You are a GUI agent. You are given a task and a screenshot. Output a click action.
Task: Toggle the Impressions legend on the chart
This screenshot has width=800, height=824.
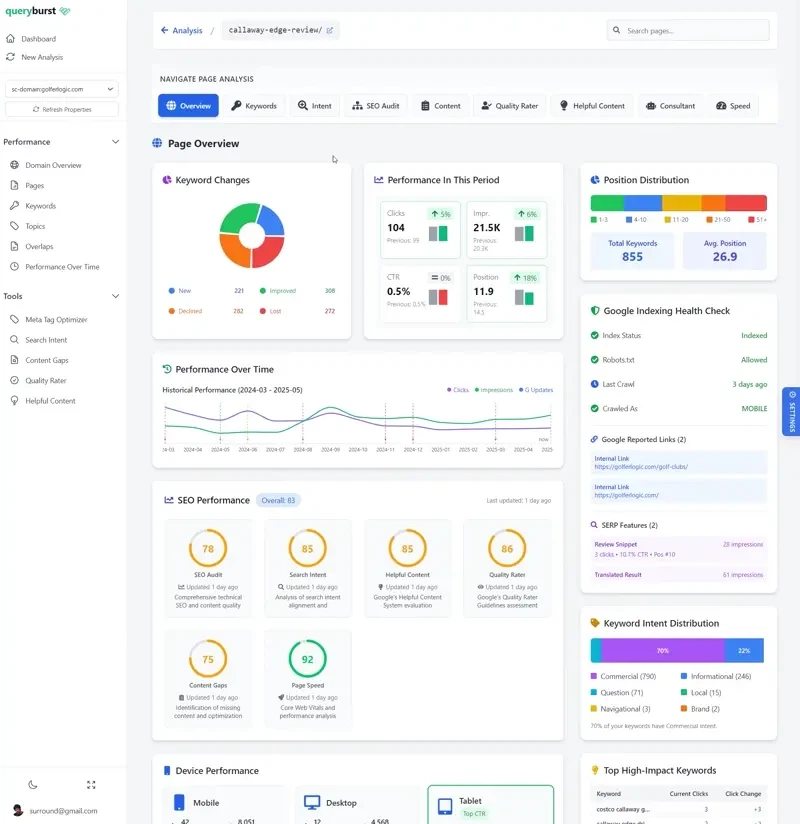tap(494, 390)
